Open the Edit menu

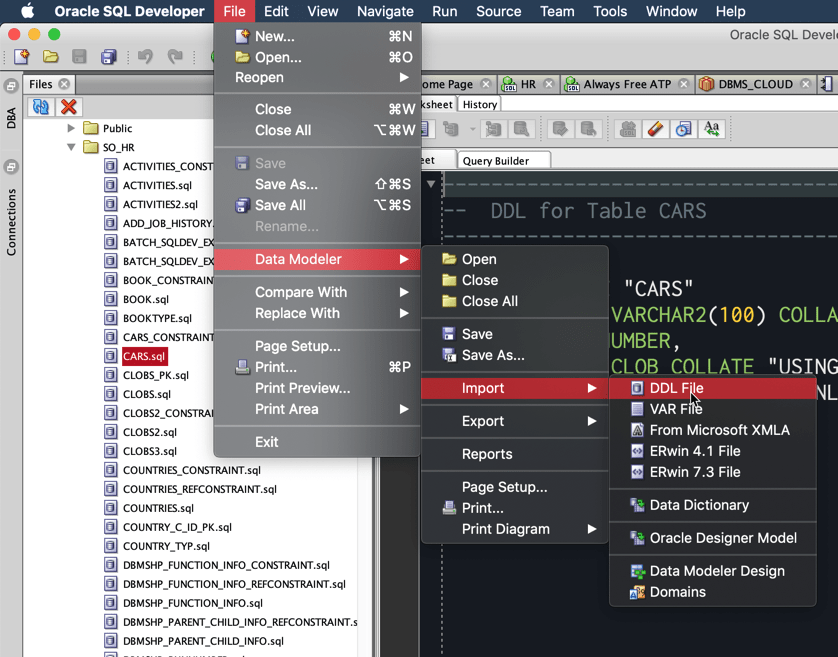tap(276, 11)
